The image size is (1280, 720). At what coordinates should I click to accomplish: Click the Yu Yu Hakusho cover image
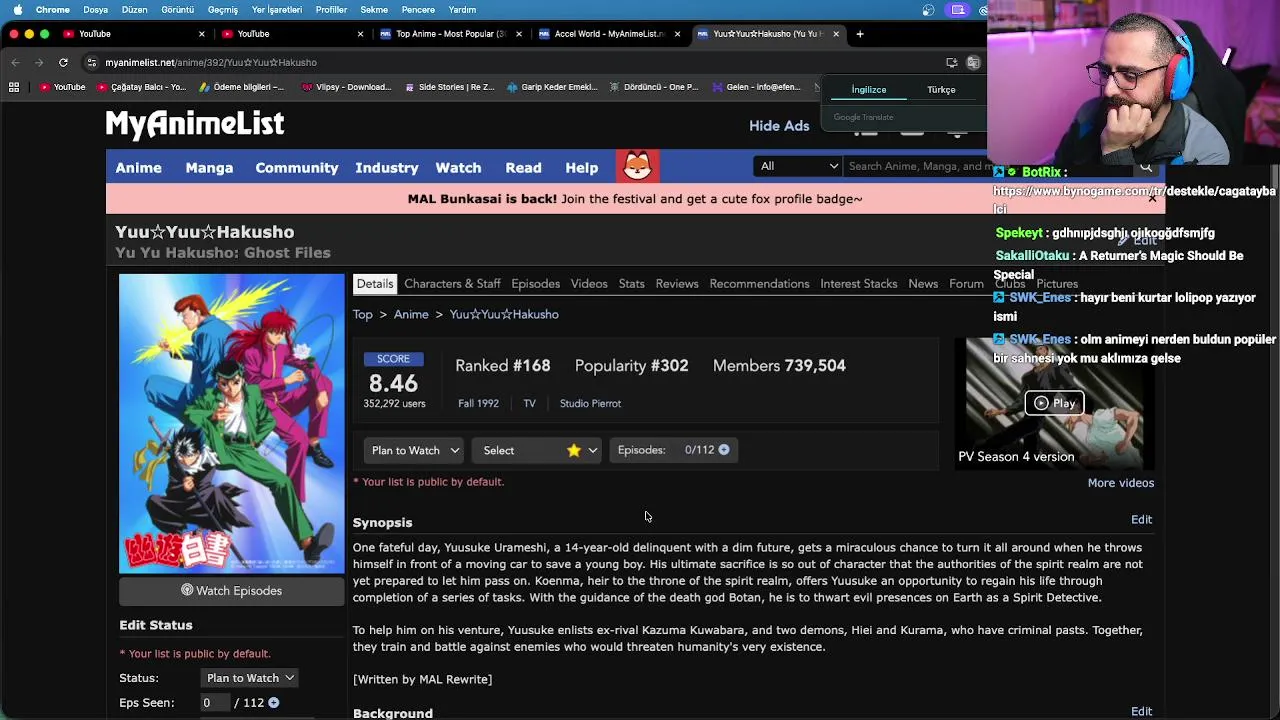[231, 424]
